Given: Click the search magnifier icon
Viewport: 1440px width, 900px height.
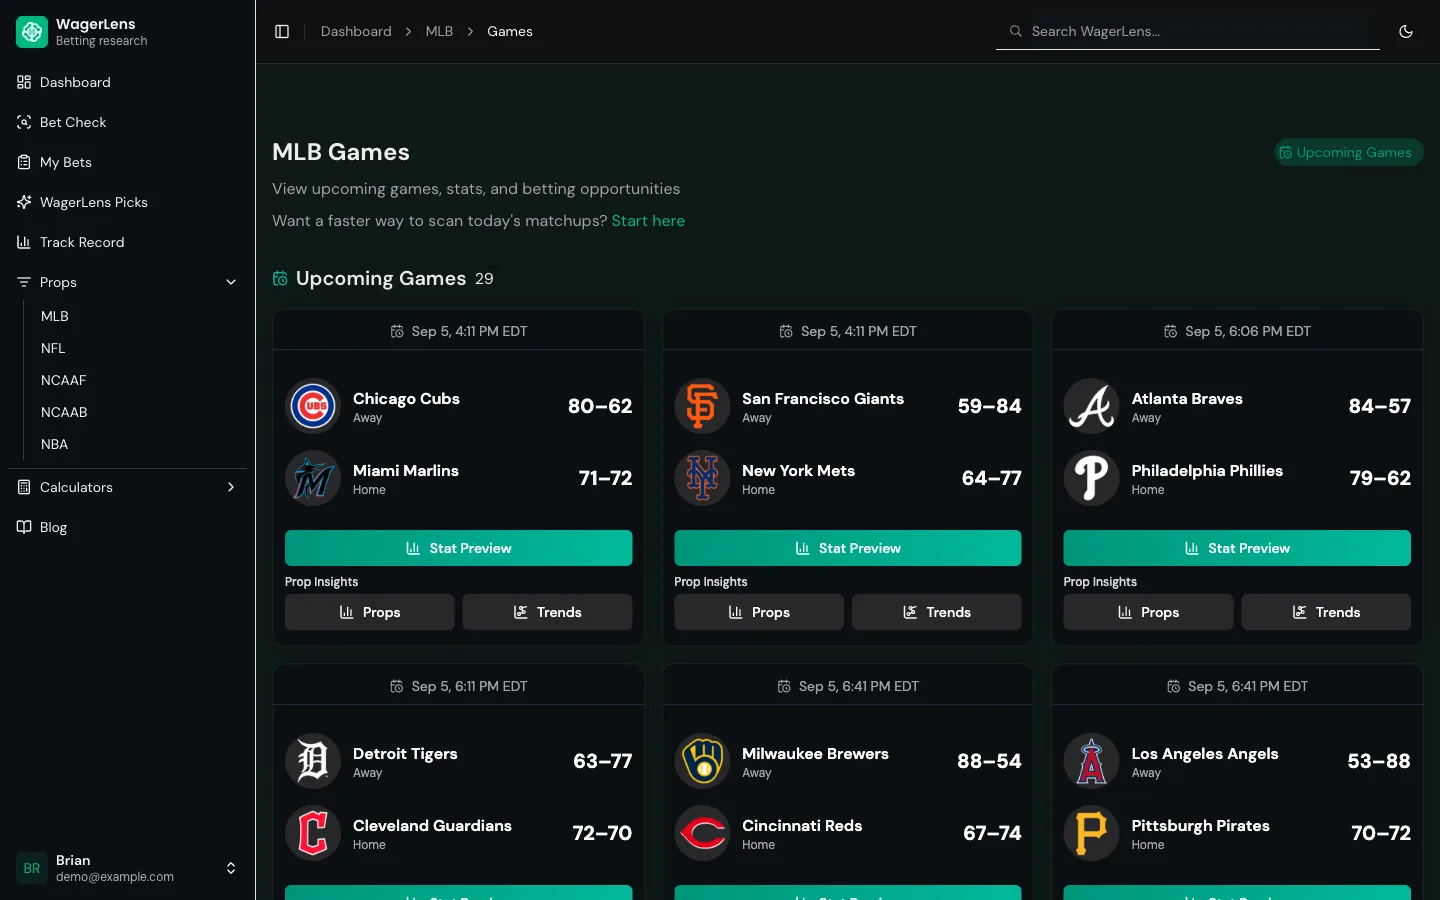Looking at the screenshot, I should tap(1016, 31).
